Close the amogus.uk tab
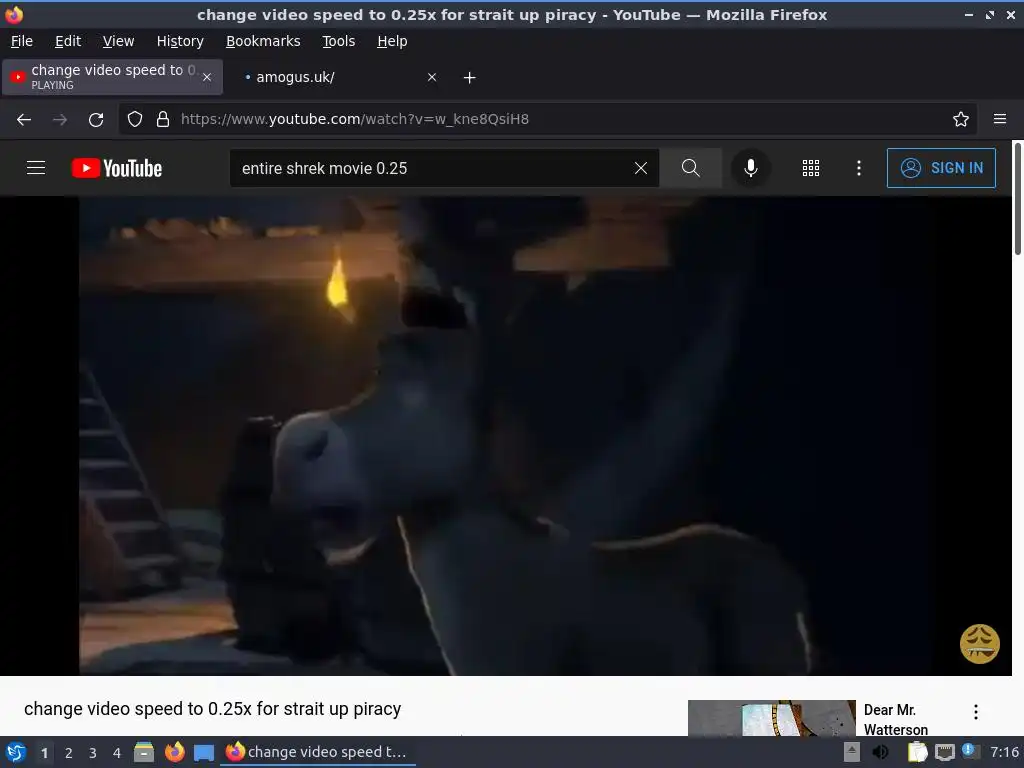1024x768 pixels. [x=432, y=77]
